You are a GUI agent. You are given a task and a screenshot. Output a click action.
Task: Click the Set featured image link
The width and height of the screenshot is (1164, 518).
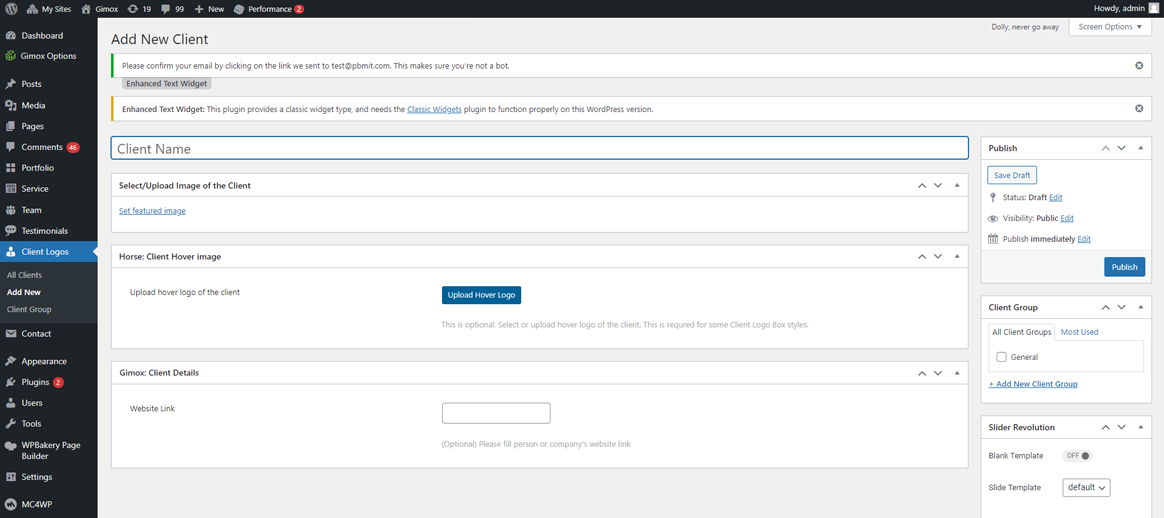tap(152, 211)
